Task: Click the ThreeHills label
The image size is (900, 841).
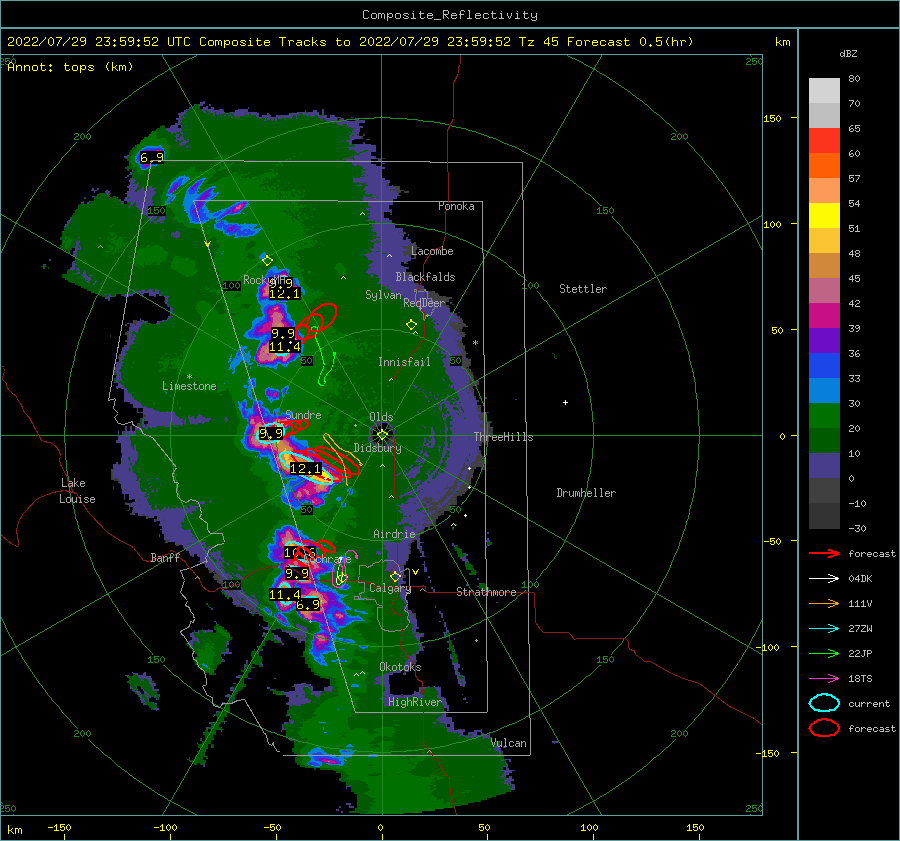Action: tap(503, 437)
